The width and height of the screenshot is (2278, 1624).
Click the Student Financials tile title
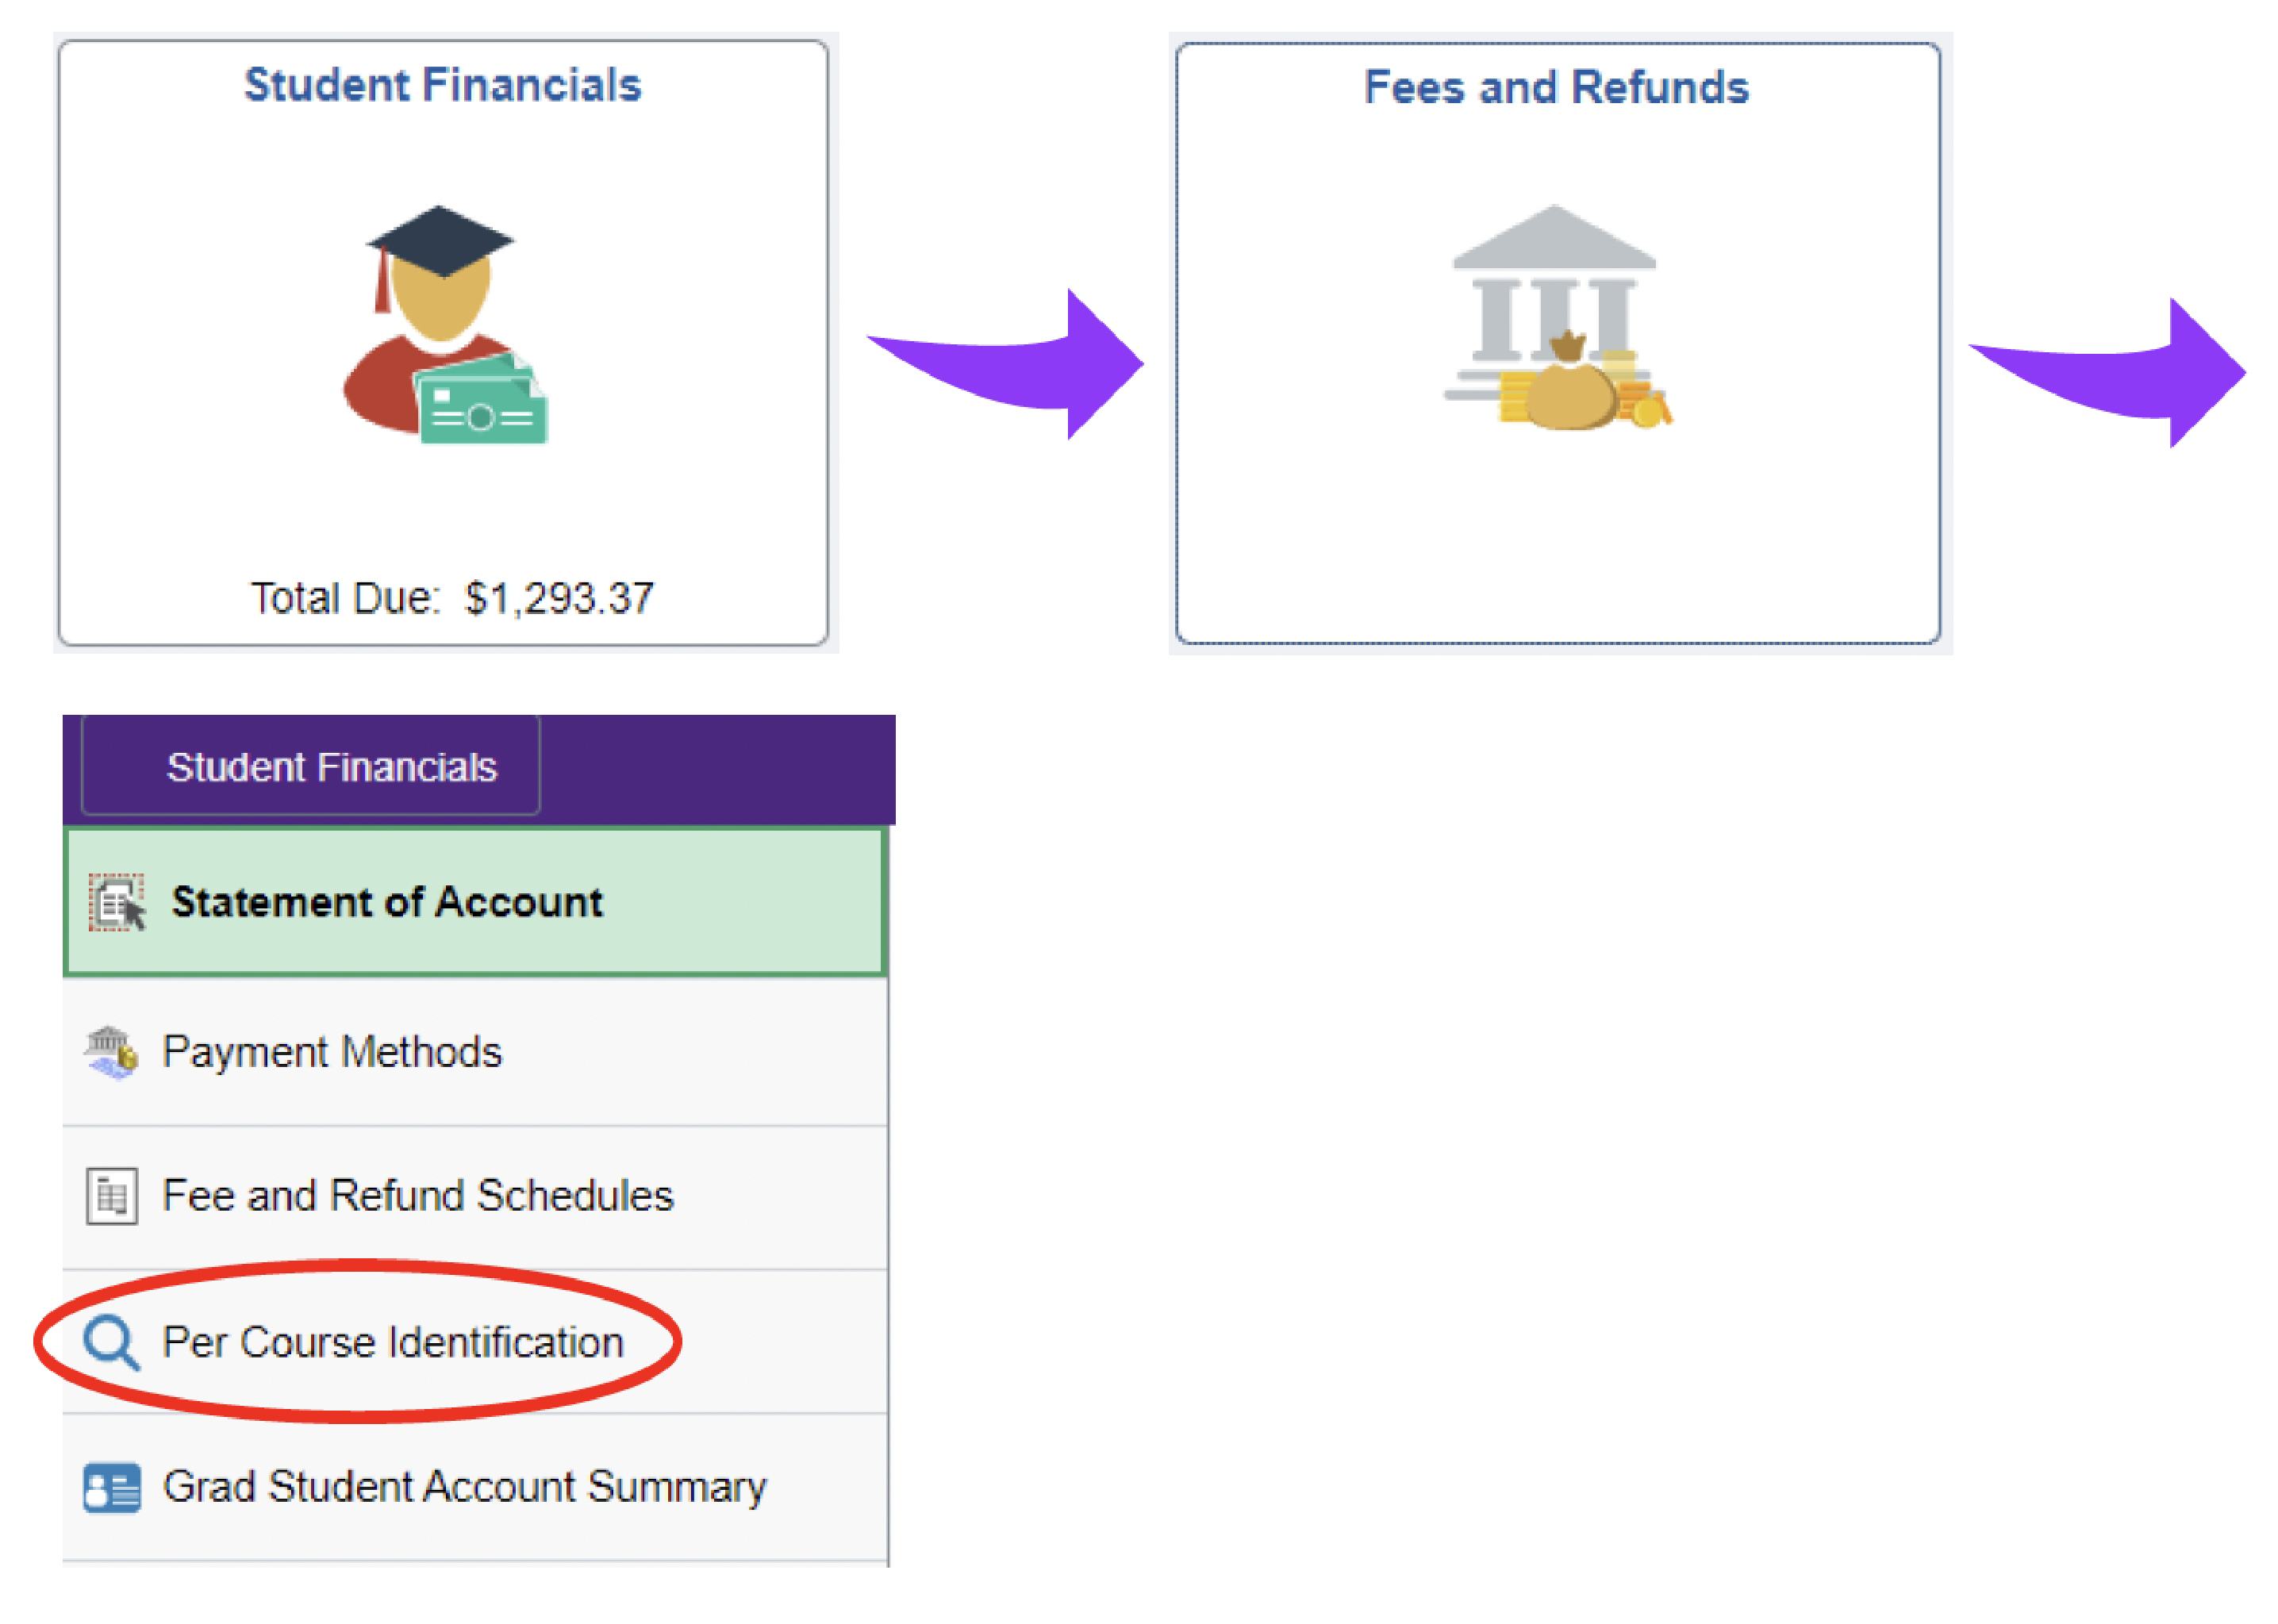[x=443, y=85]
